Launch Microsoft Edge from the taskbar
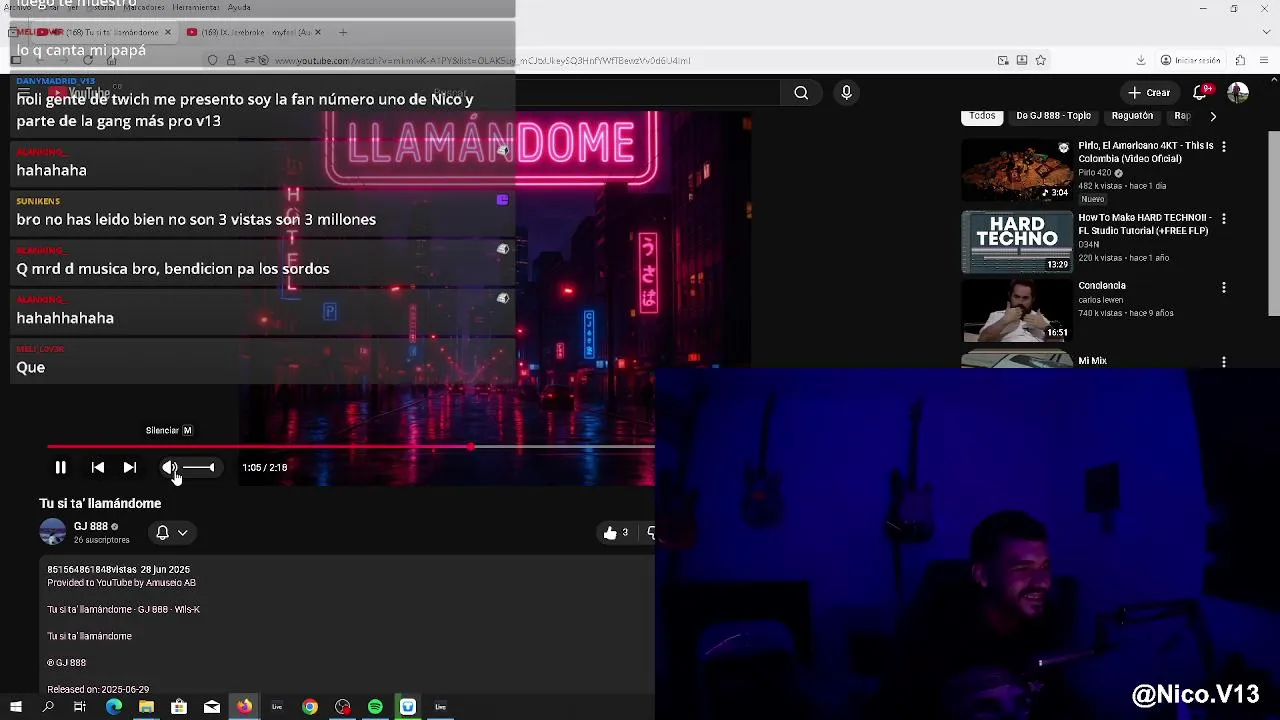The width and height of the screenshot is (1280, 720). [x=114, y=707]
